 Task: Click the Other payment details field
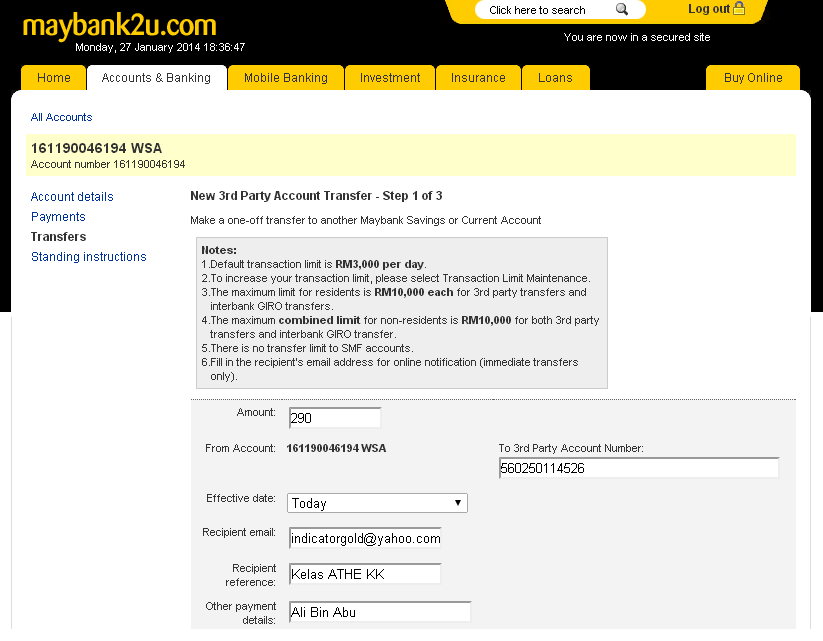(380, 612)
